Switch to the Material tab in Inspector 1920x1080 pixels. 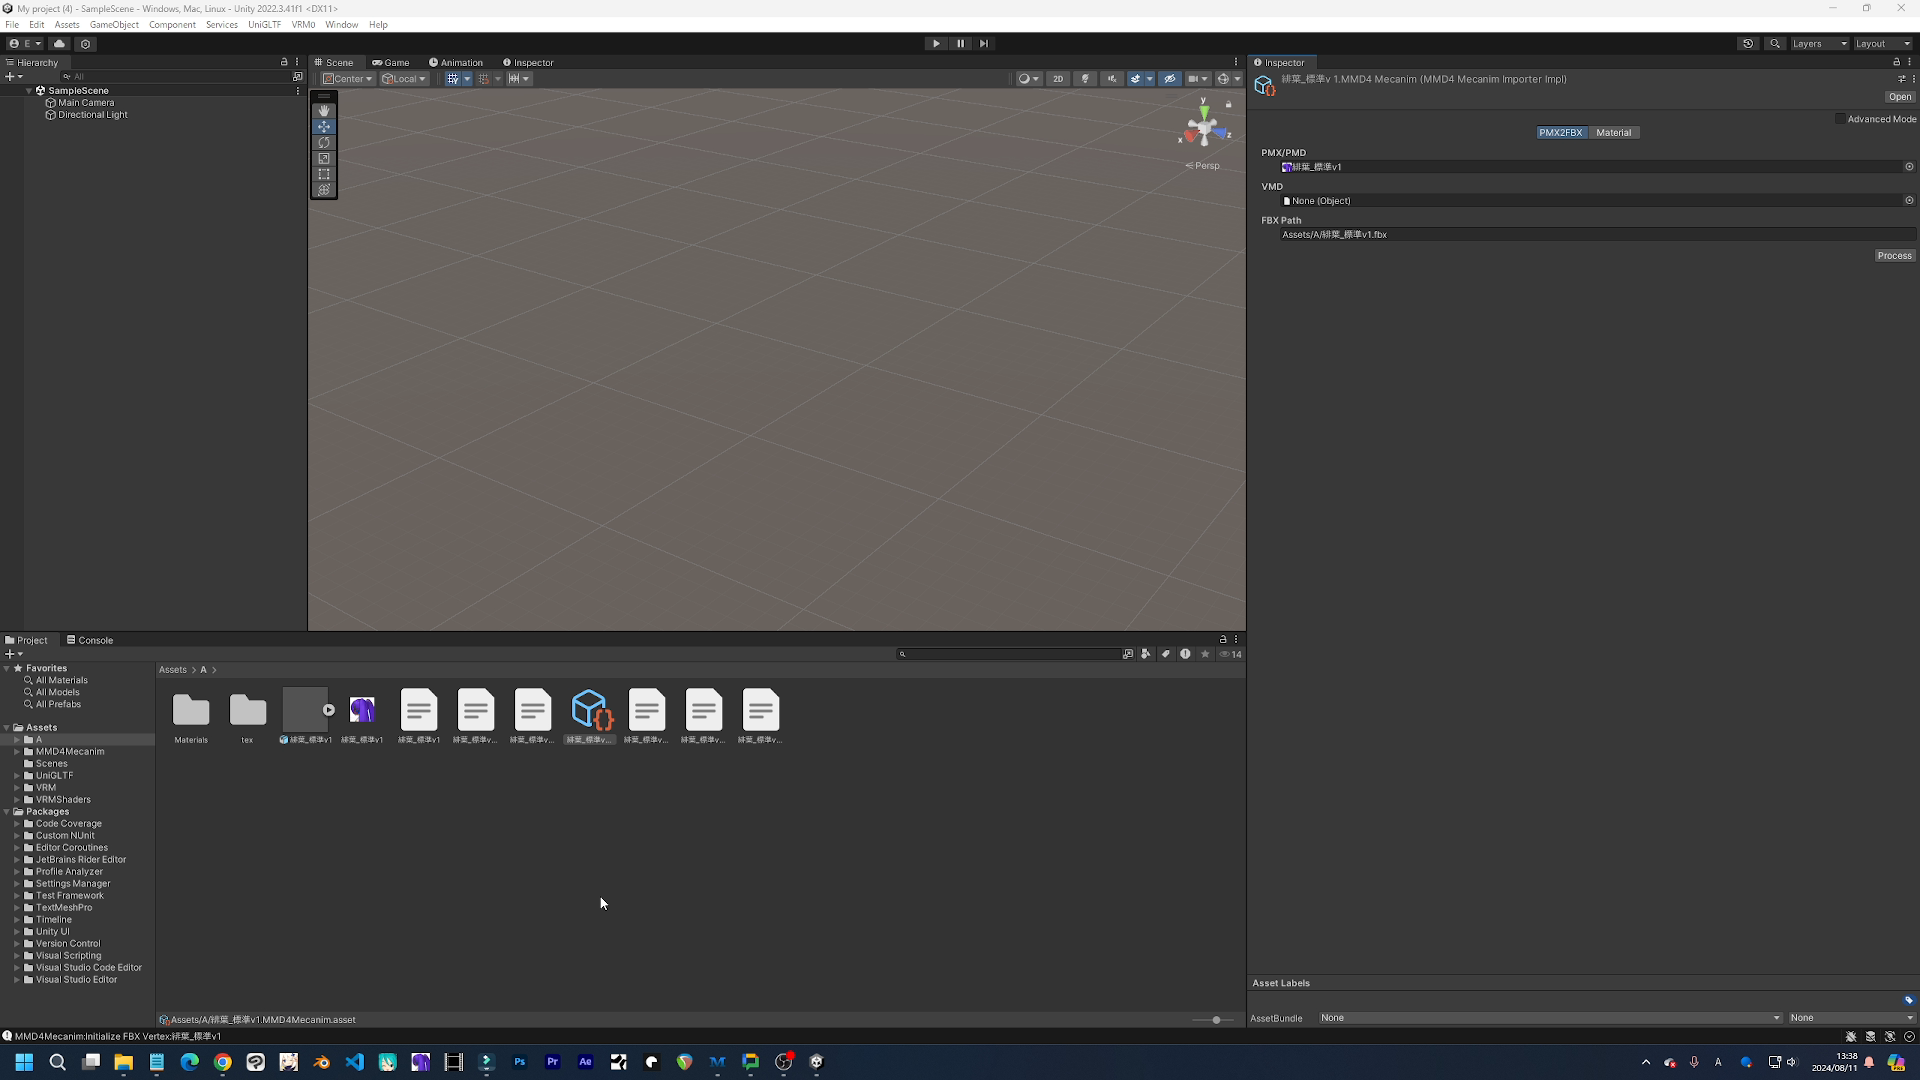coord(1614,132)
